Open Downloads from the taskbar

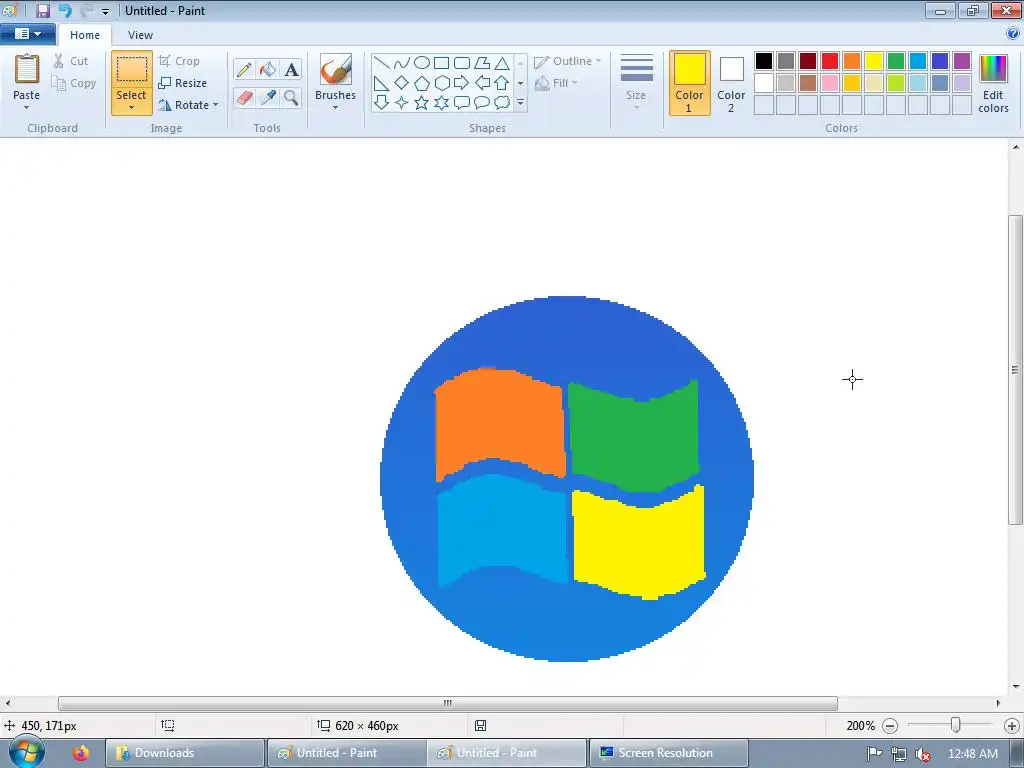pyautogui.click(x=185, y=753)
